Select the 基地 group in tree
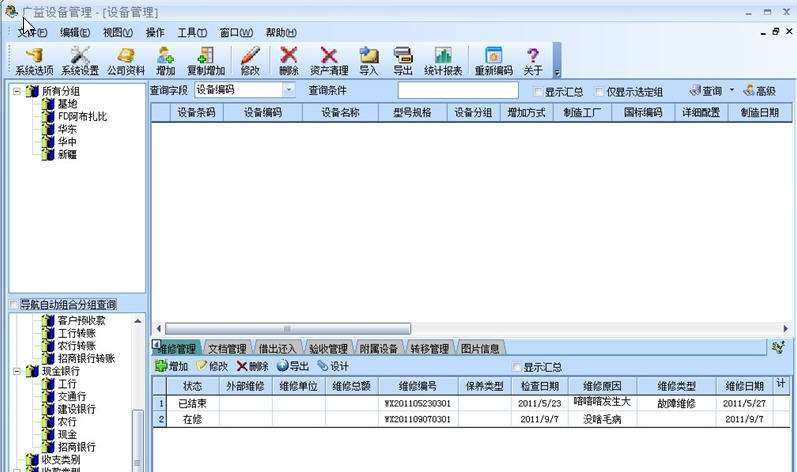 (67, 104)
